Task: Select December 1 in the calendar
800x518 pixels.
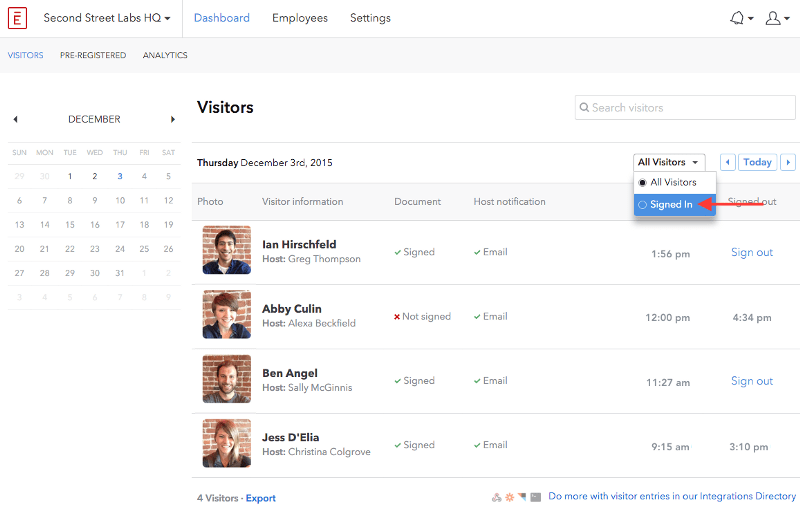Action: click(70, 176)
